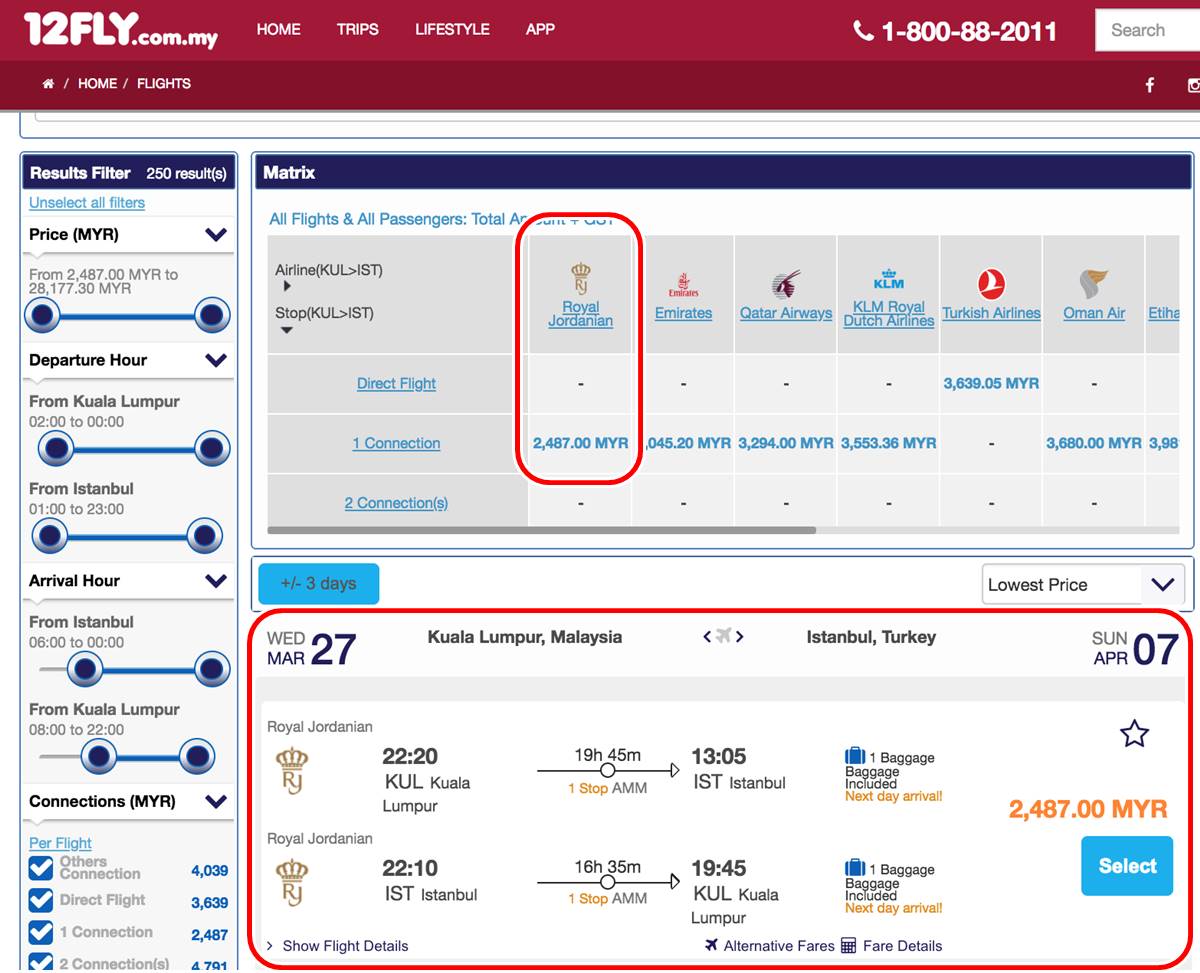Click the baggage icon on the 22:10 flight

[x=855, y=869]
